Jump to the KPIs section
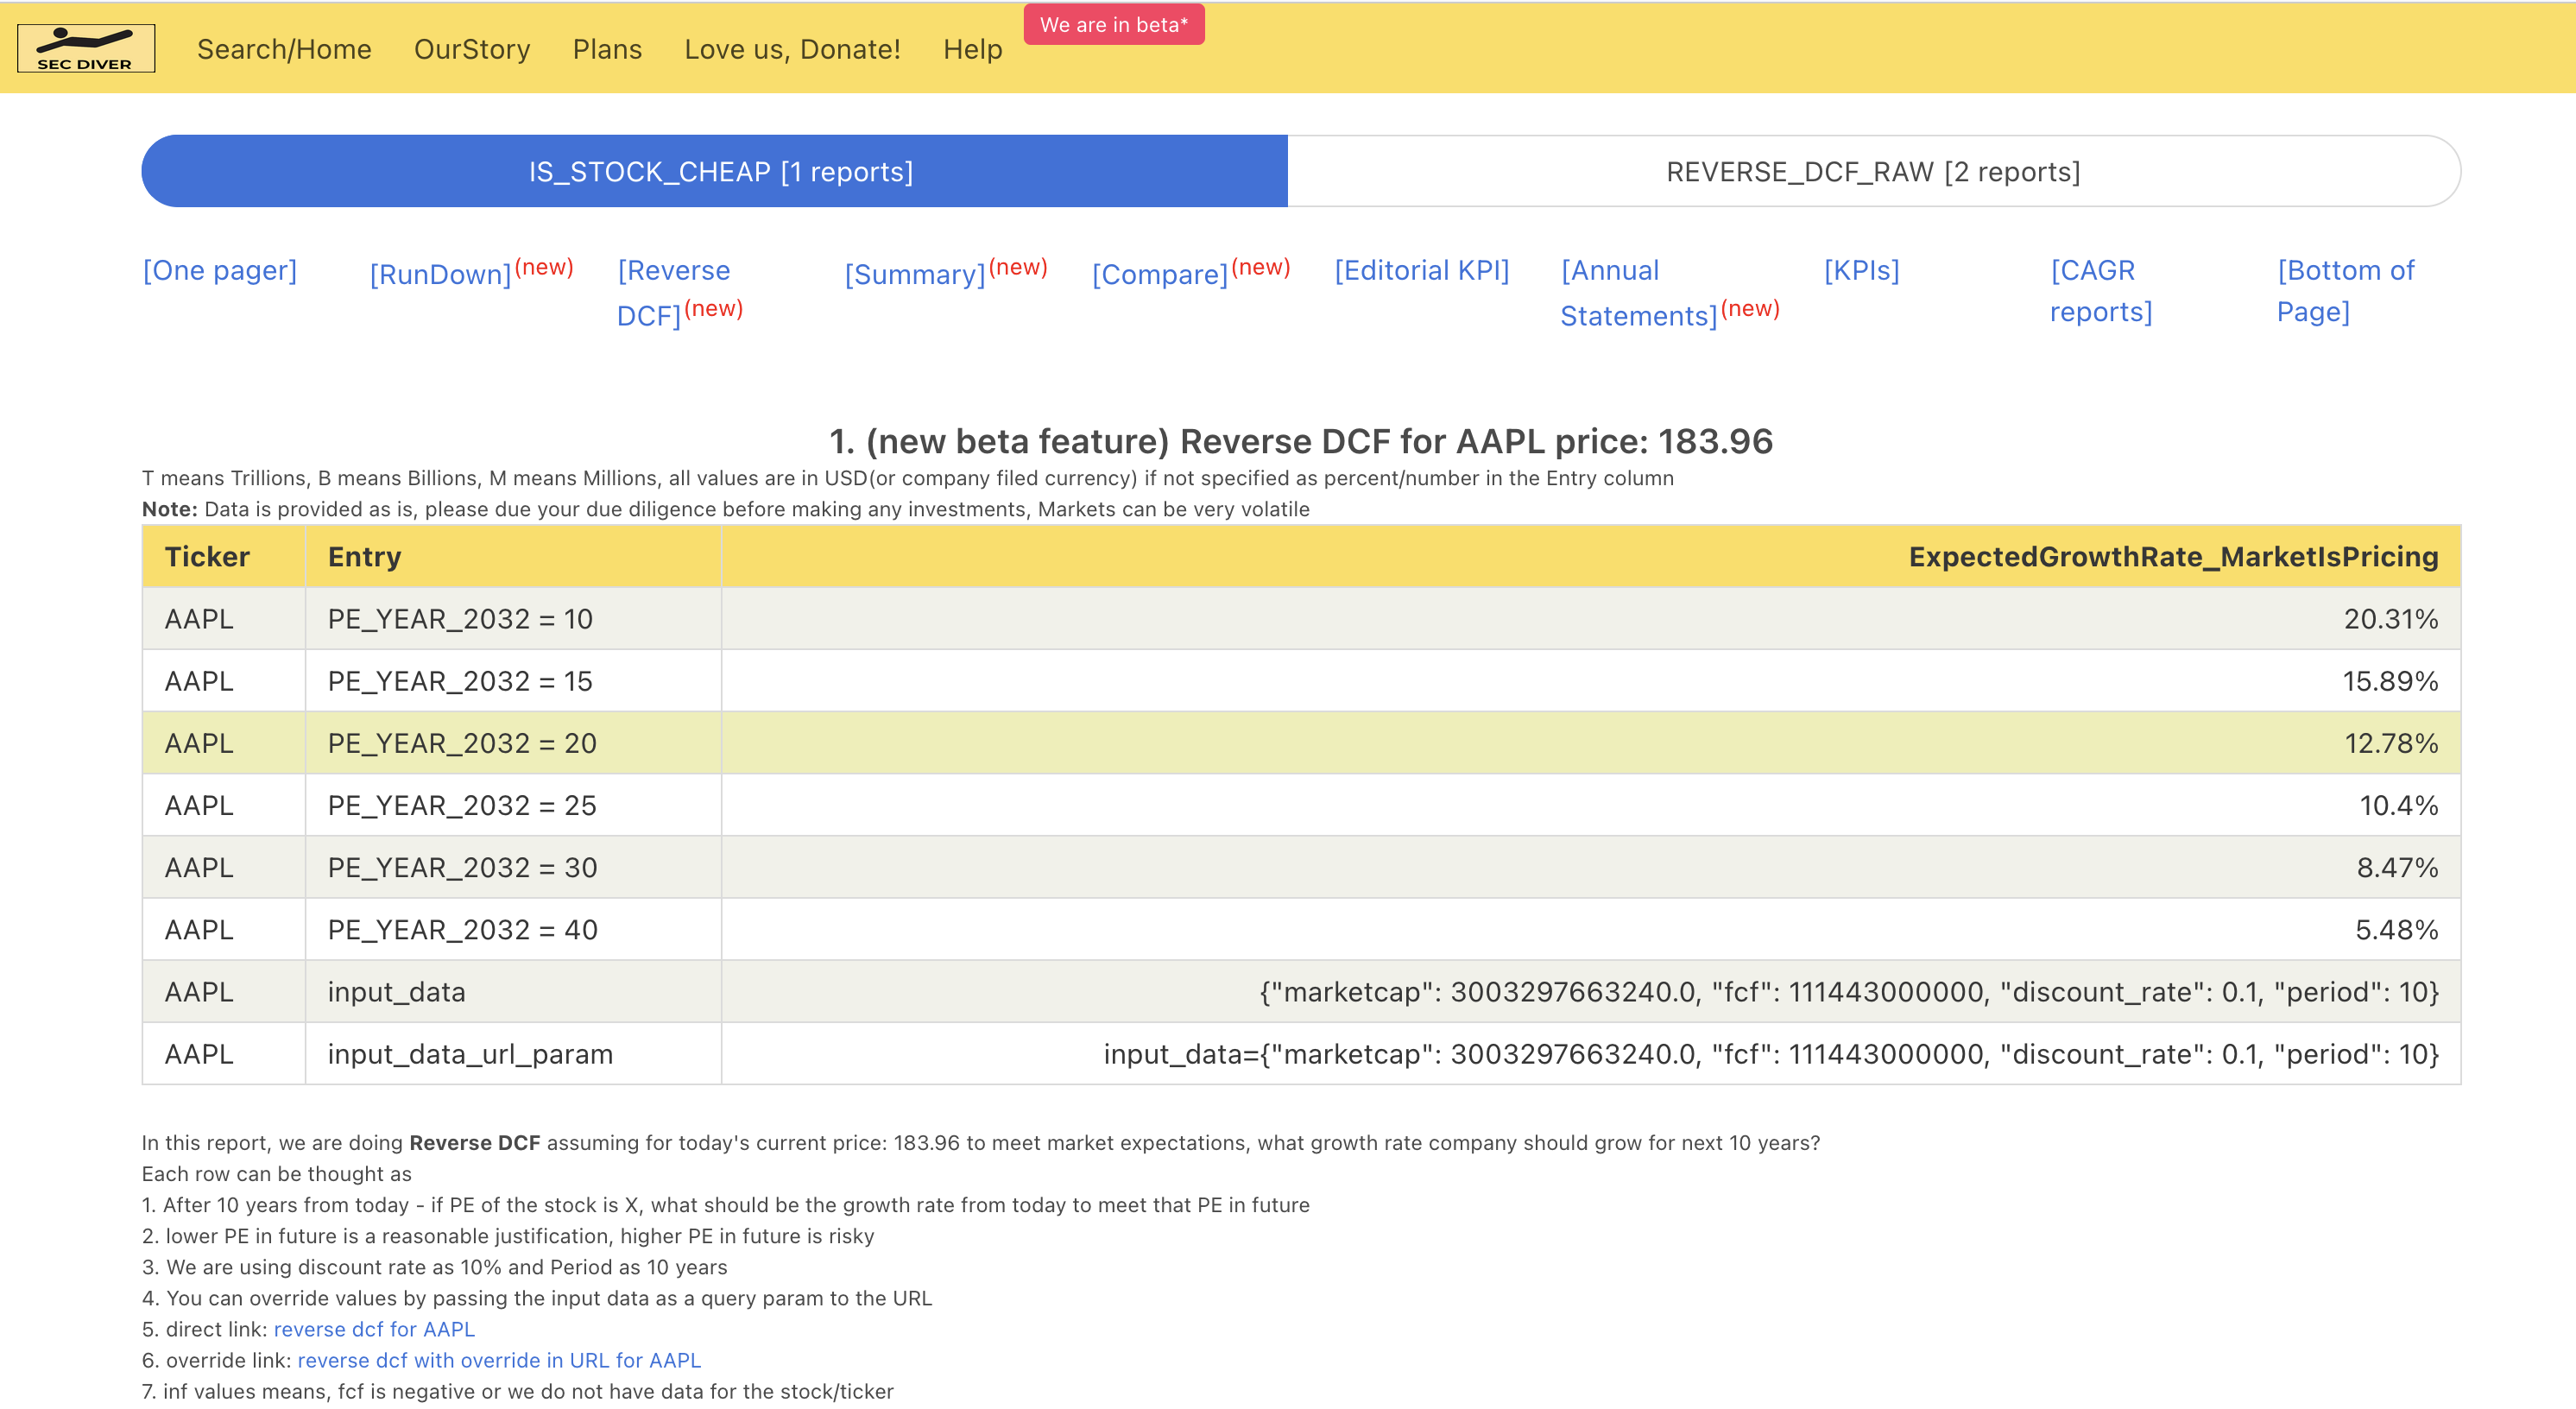 click(x=1861, y=270)
